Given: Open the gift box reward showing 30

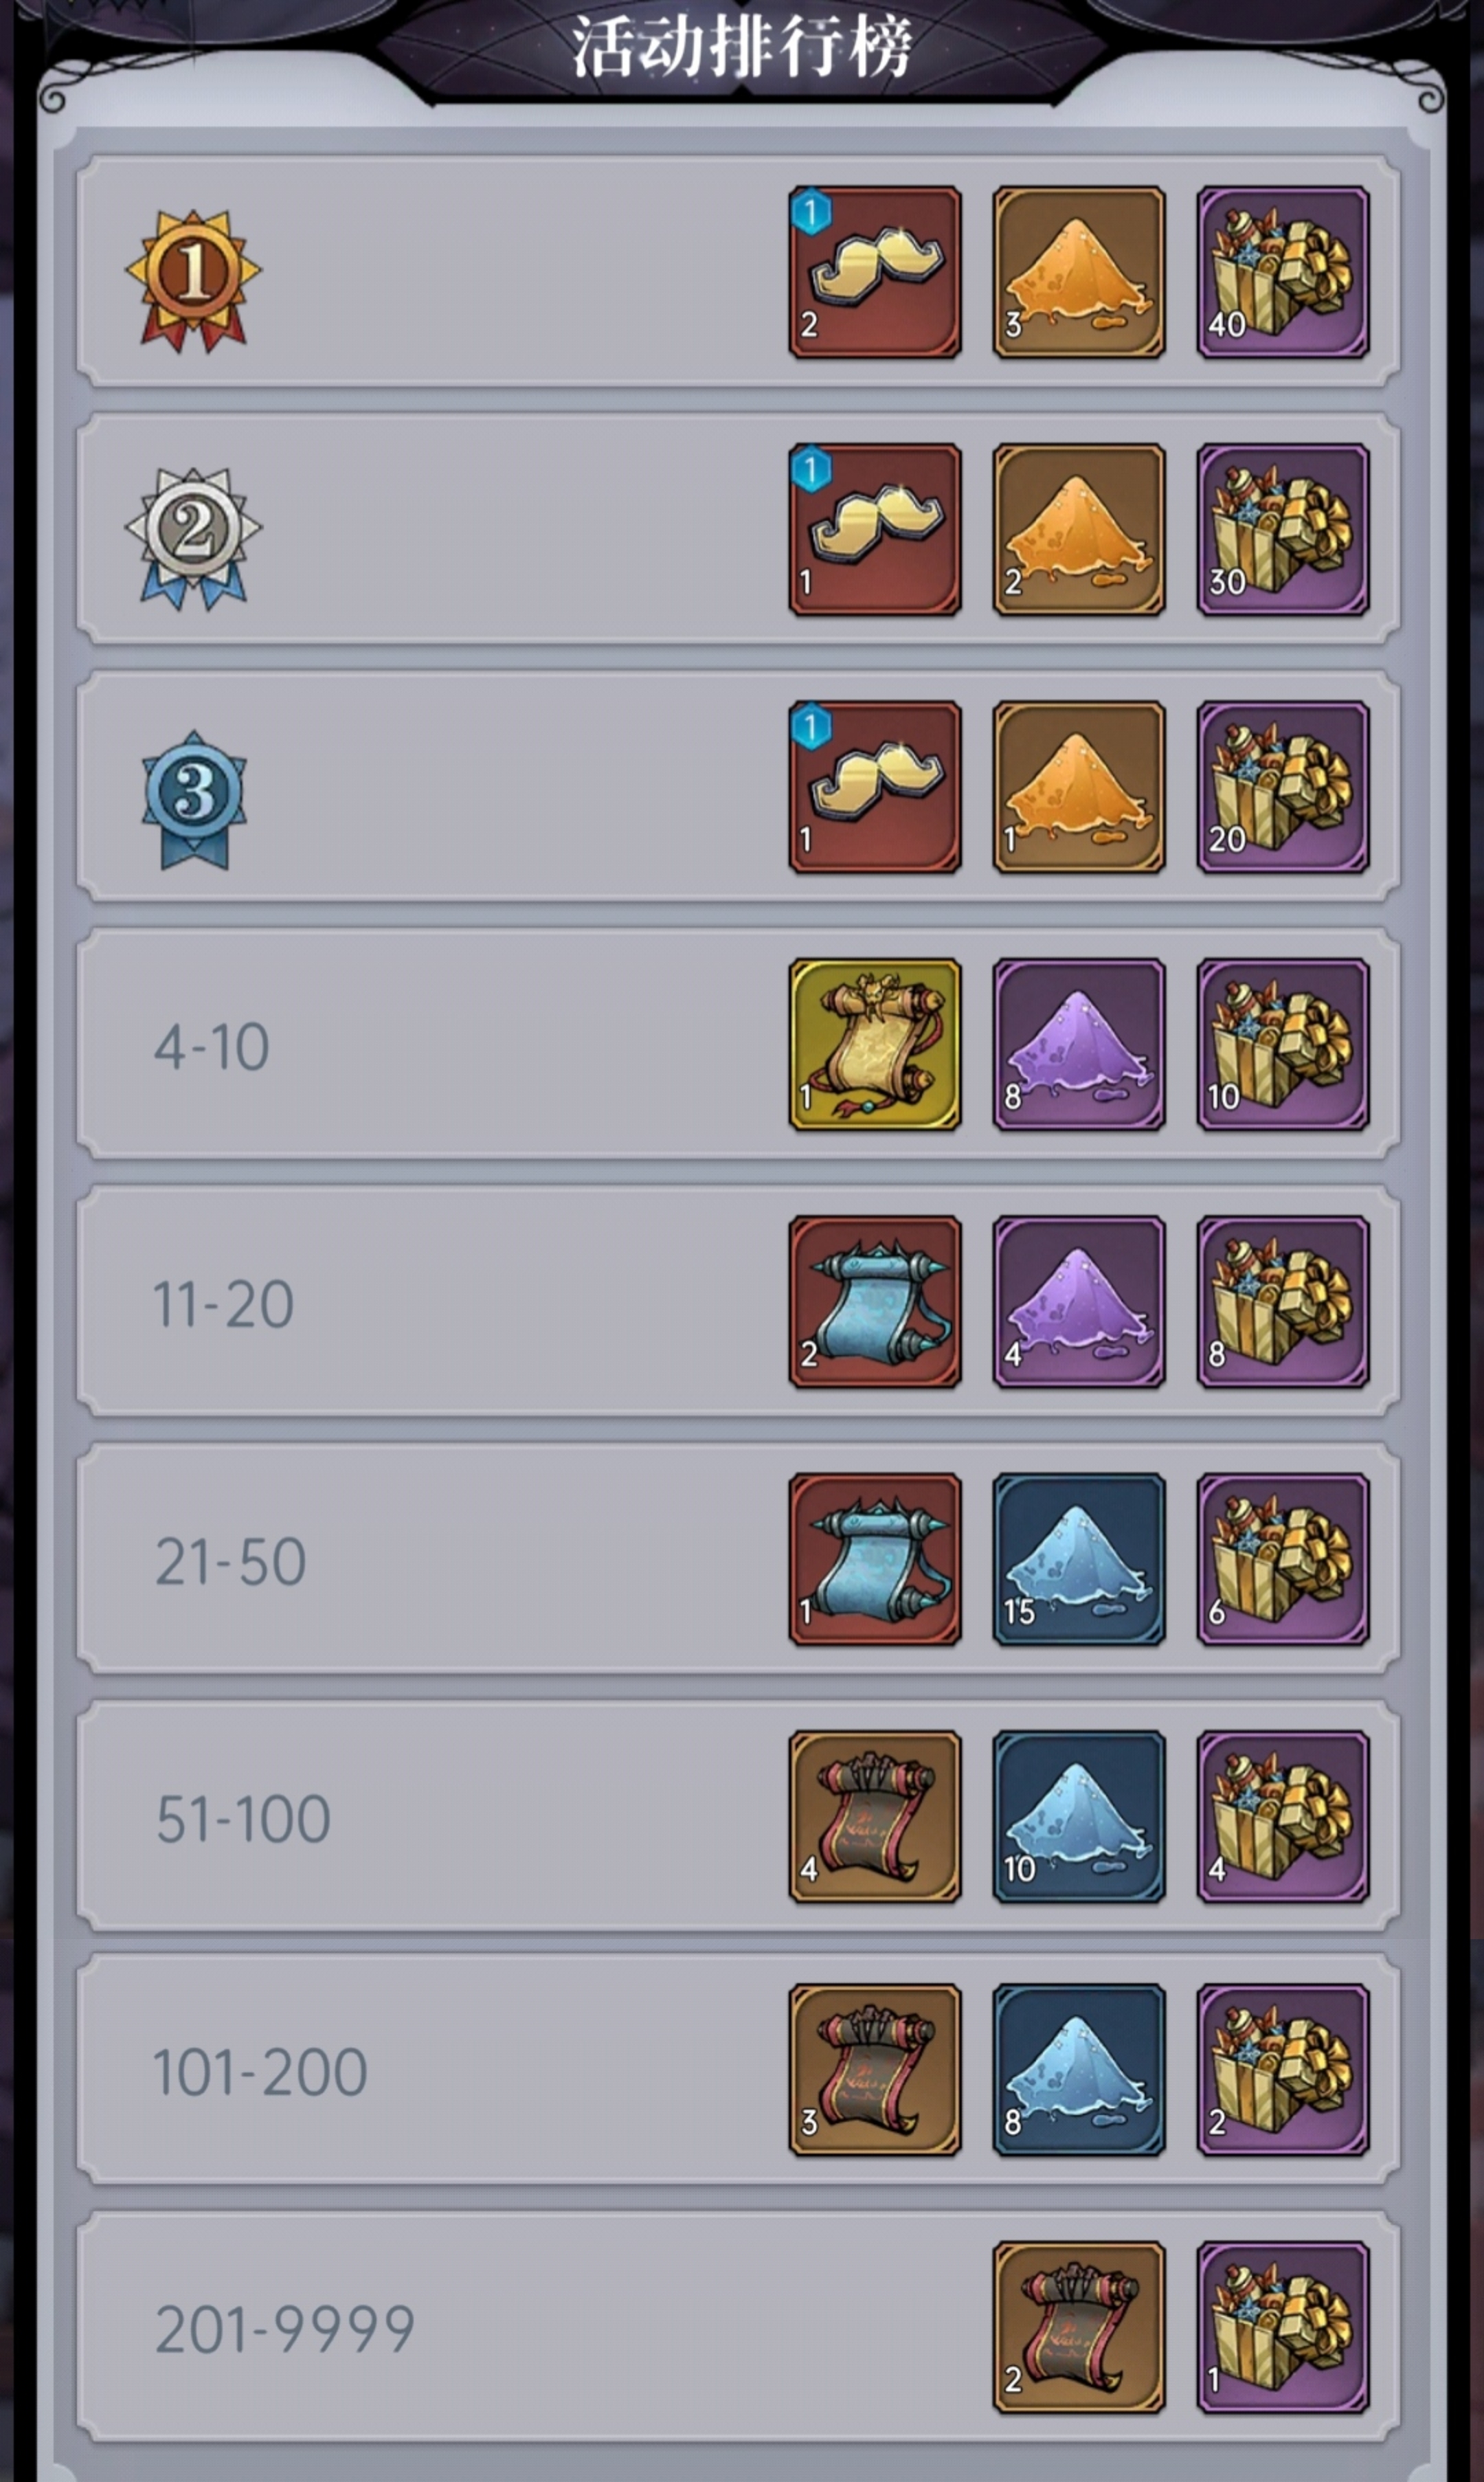Looking at the screenshot, I should coord(1283,530).
